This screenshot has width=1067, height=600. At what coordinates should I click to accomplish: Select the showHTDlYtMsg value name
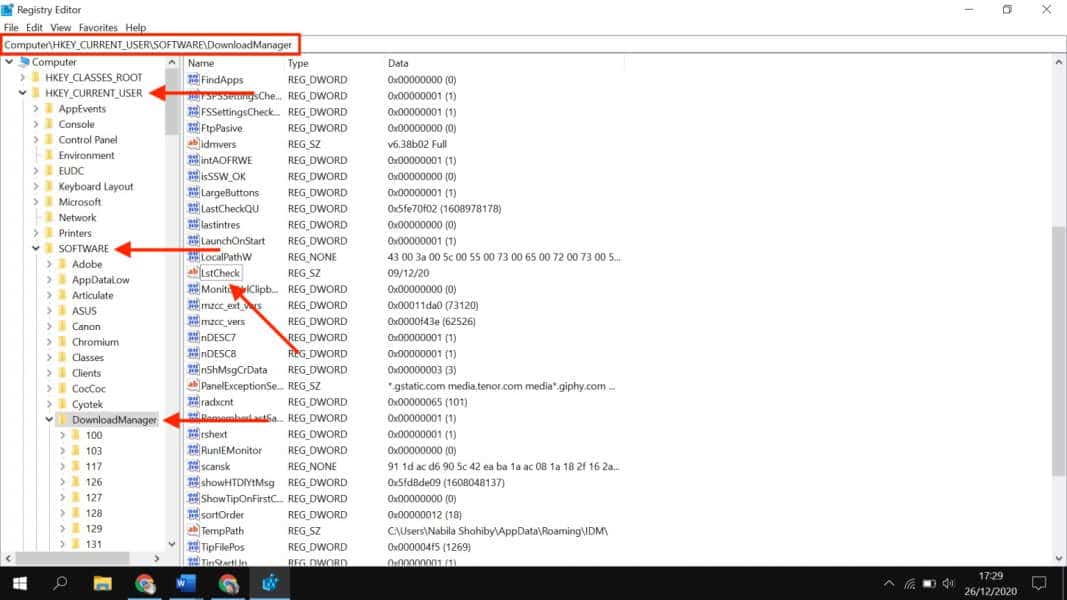coord(237,483)
